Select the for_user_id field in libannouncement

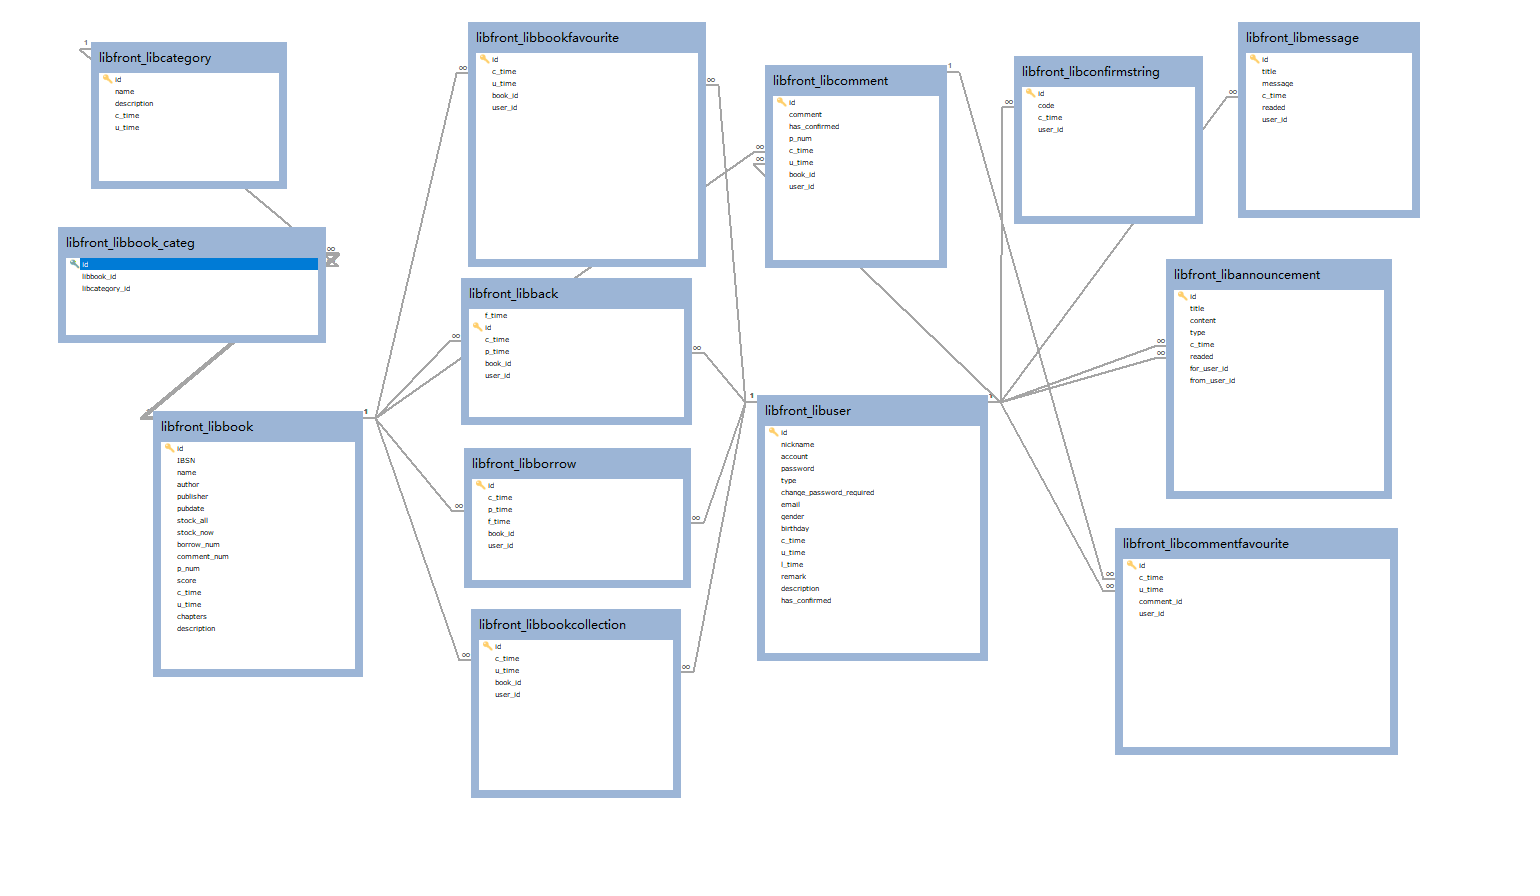(x=1209, y=369)
